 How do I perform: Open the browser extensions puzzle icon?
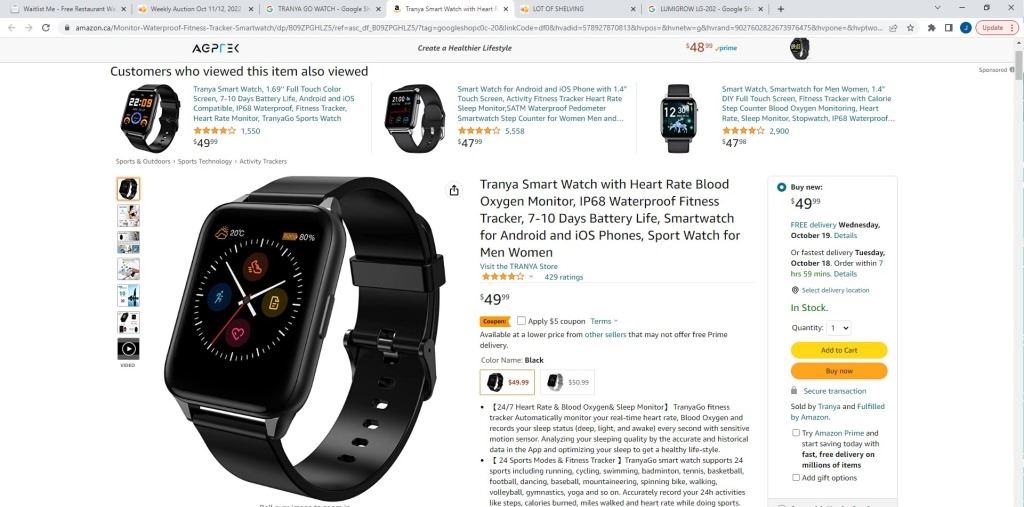click(931, 27)
